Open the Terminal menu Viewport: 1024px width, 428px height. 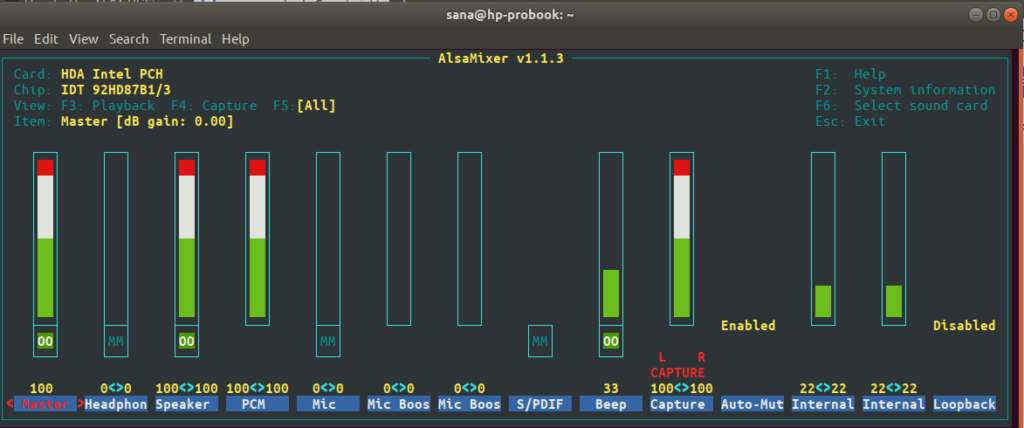[185, 39]
